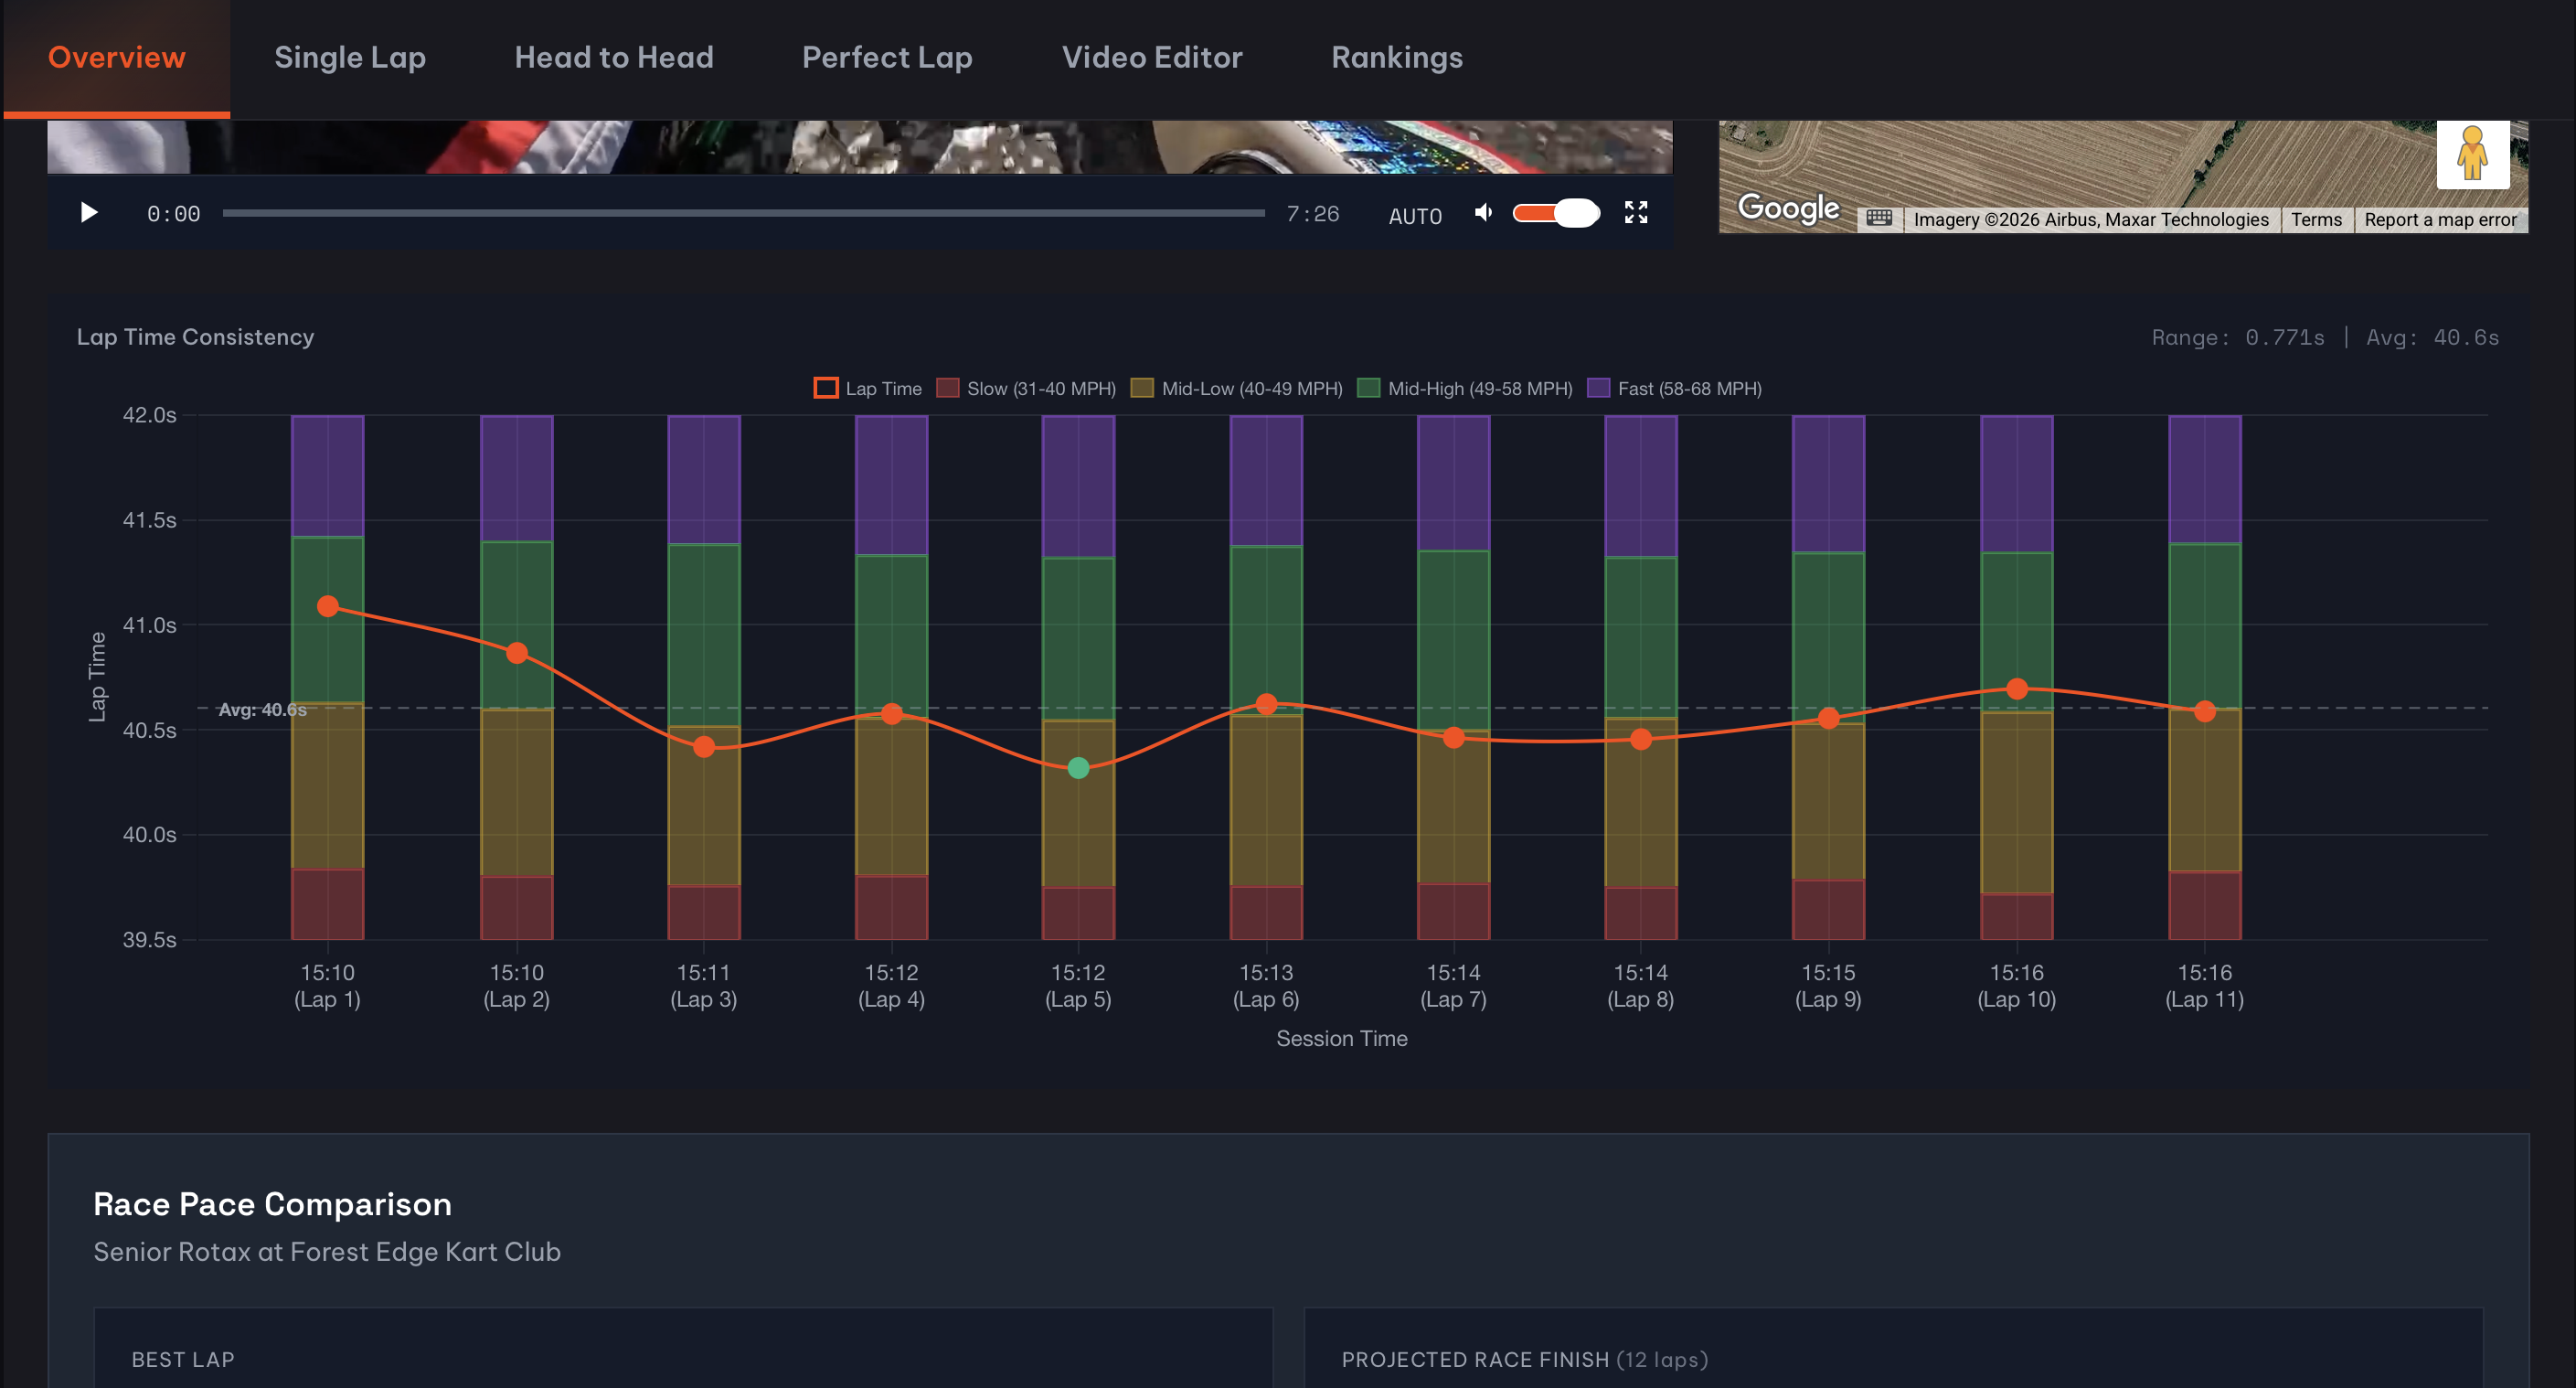2576x1388 pixels.
Task: Open the map Street View pegman
Action: 2472,154
